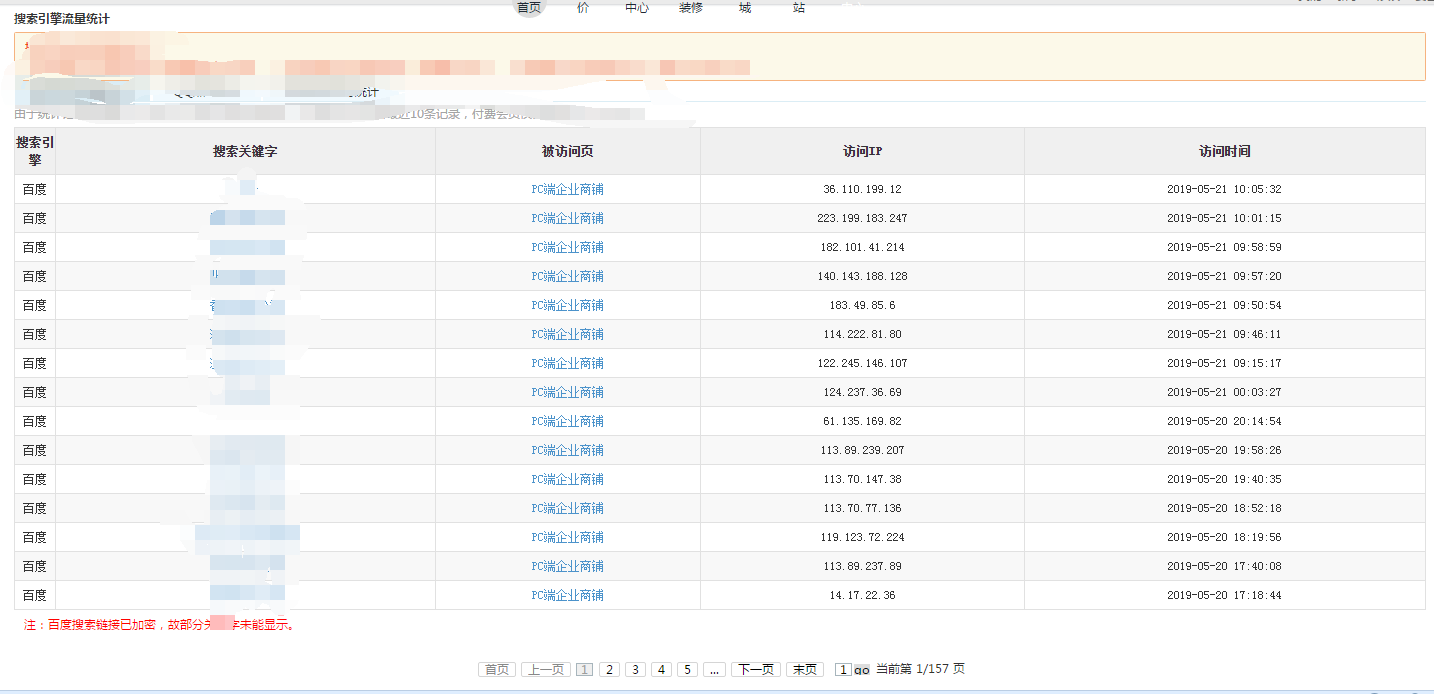This screenshot has height=694, width=1434.
Task: Open PC端企业商铺 link for IP 36.110.199.12
Action: (x=567, y=189)
